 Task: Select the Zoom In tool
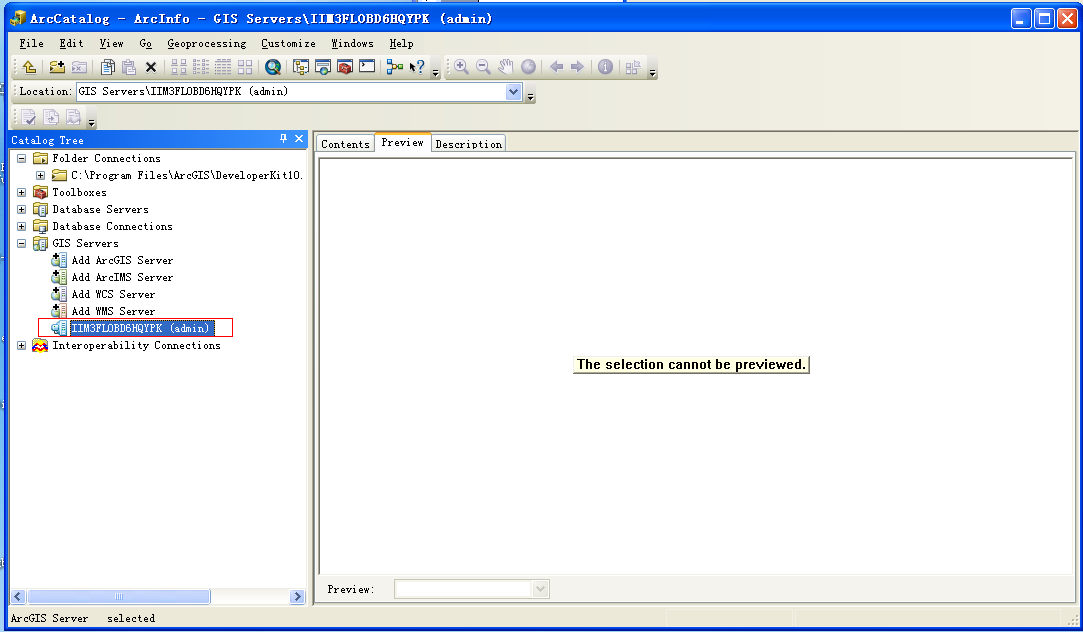[x=461, y=67]
